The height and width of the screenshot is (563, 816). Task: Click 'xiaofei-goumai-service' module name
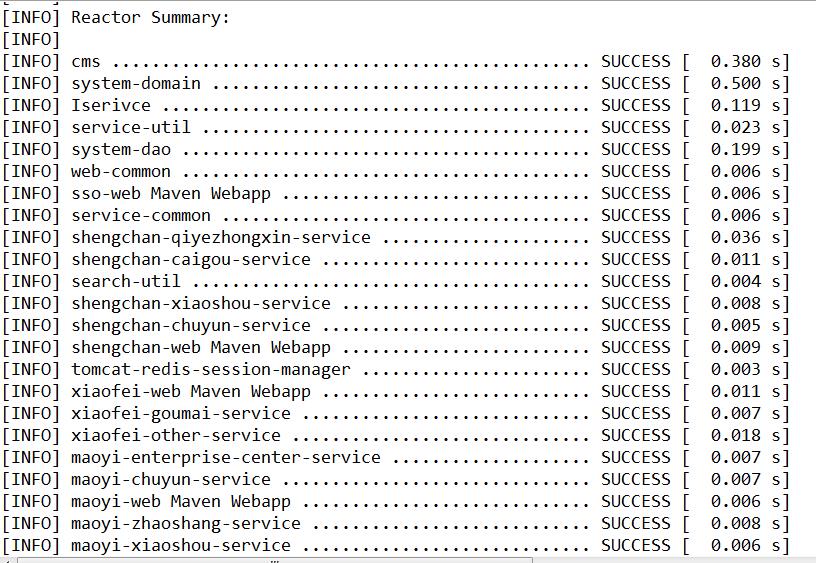(x=181, y=414)
